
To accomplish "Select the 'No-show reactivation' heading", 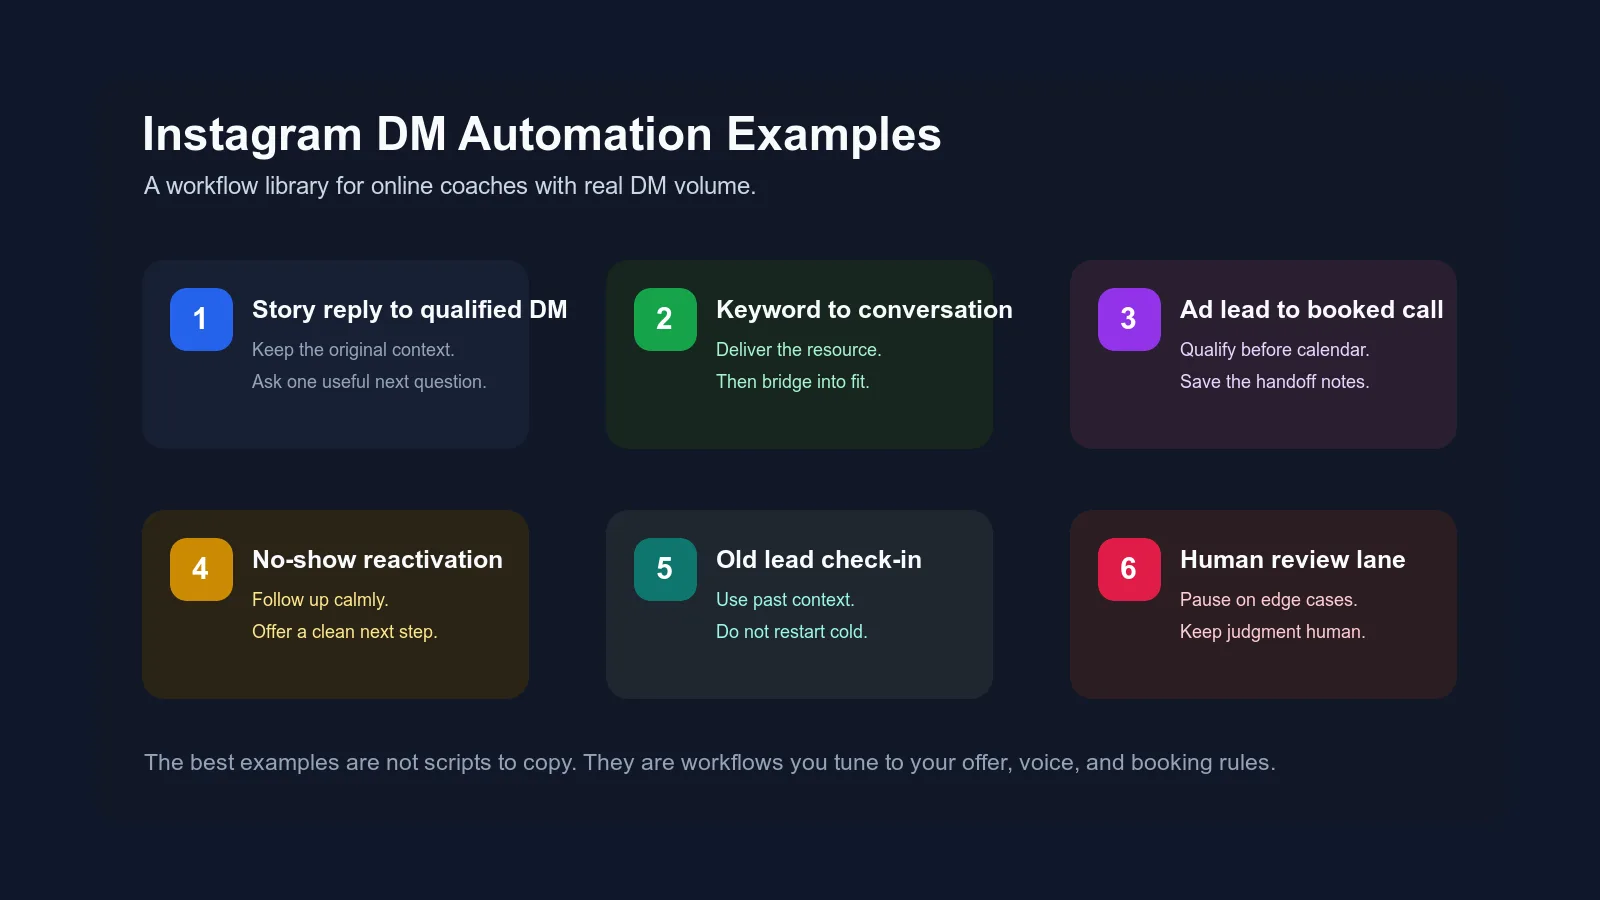I will 377,560.
